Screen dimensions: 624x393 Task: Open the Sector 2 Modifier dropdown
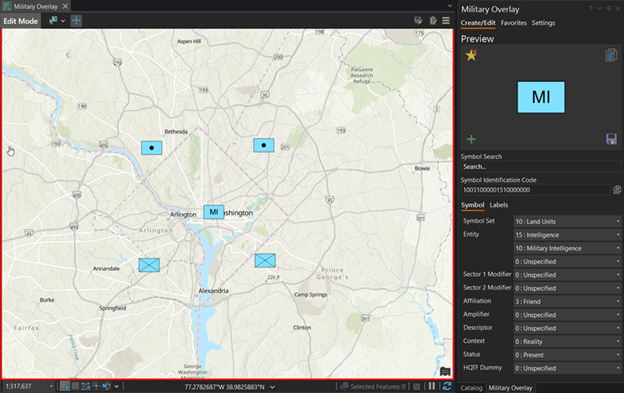[x=568, y=288]
